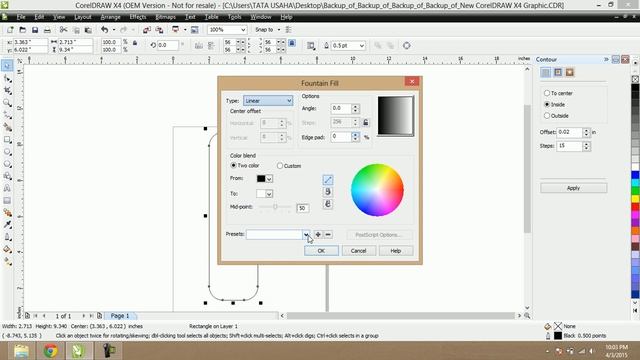This screenshot has height=360, width=640.
Task: Select the Basic Shapes tool in the toolbox
Action: pos(7,176)
